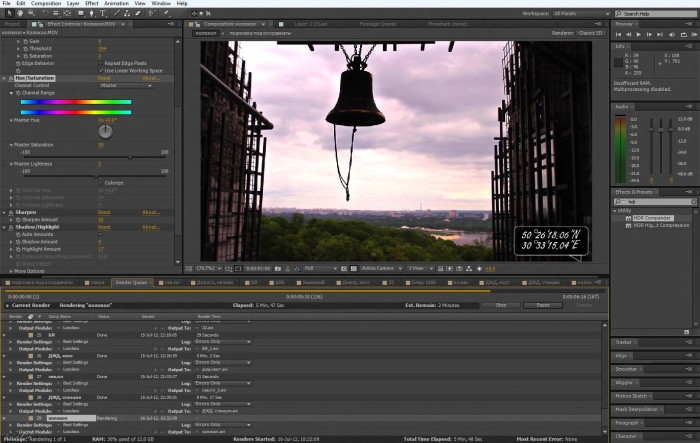Open Workspace All Panels dropdown
This screenshot has height=443, width=700.
tap(581, 14)
